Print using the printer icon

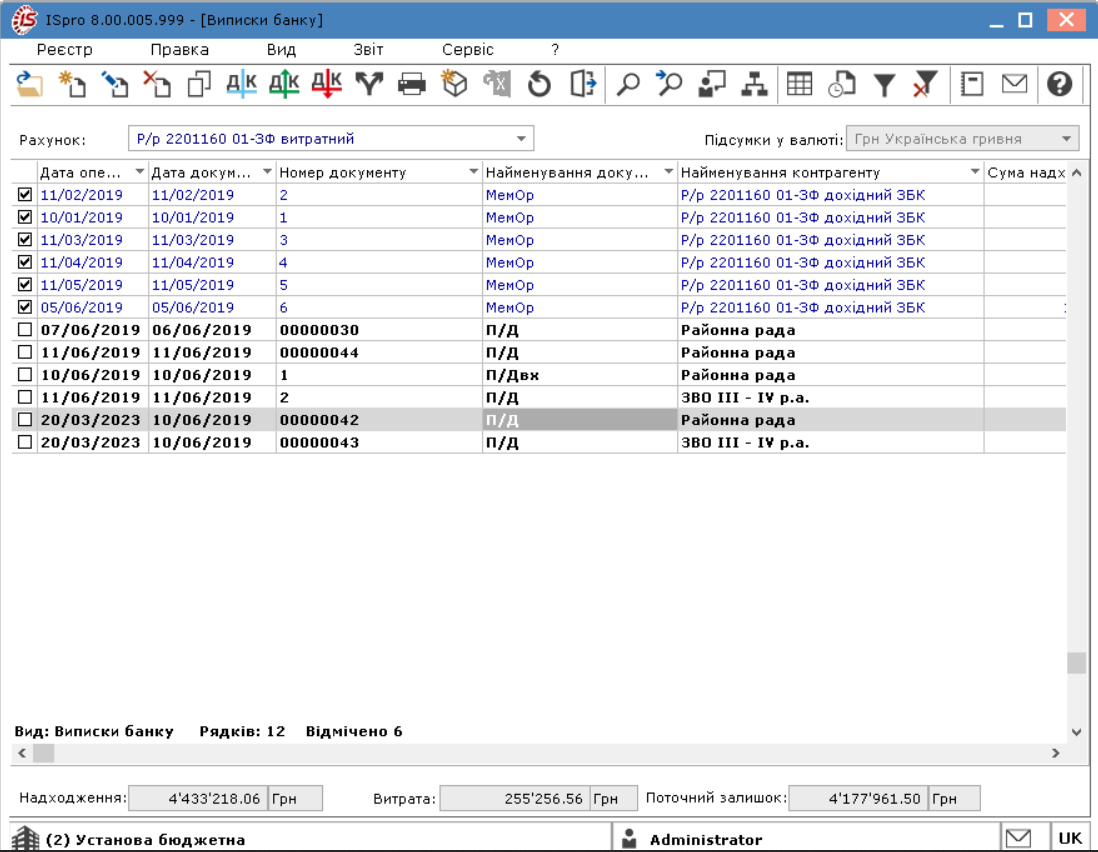coord(412,84)
